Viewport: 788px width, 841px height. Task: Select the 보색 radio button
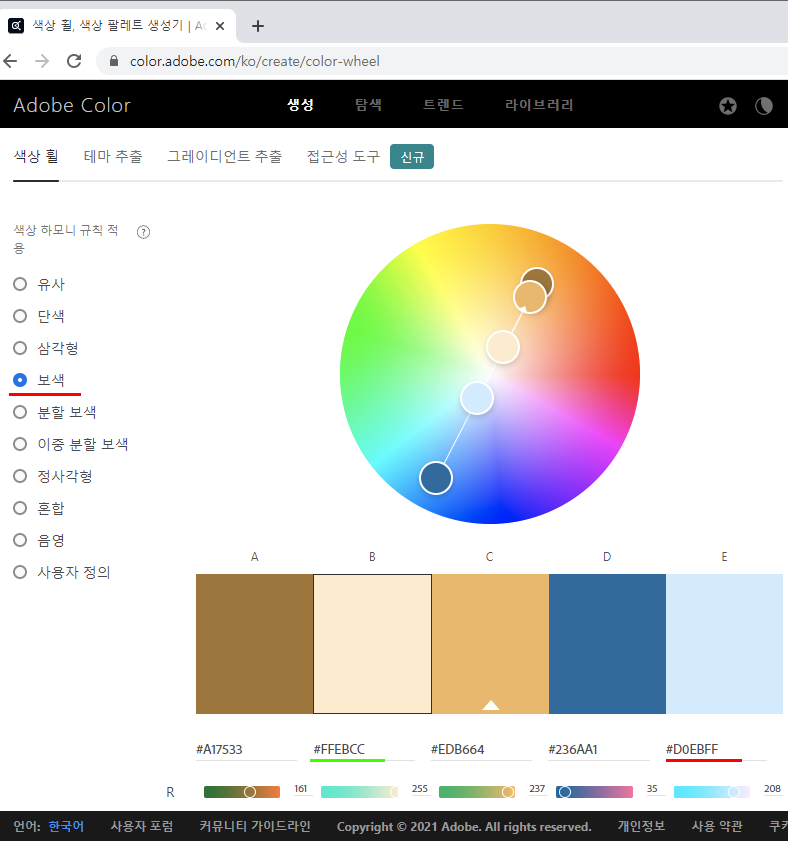coord(20,380)
